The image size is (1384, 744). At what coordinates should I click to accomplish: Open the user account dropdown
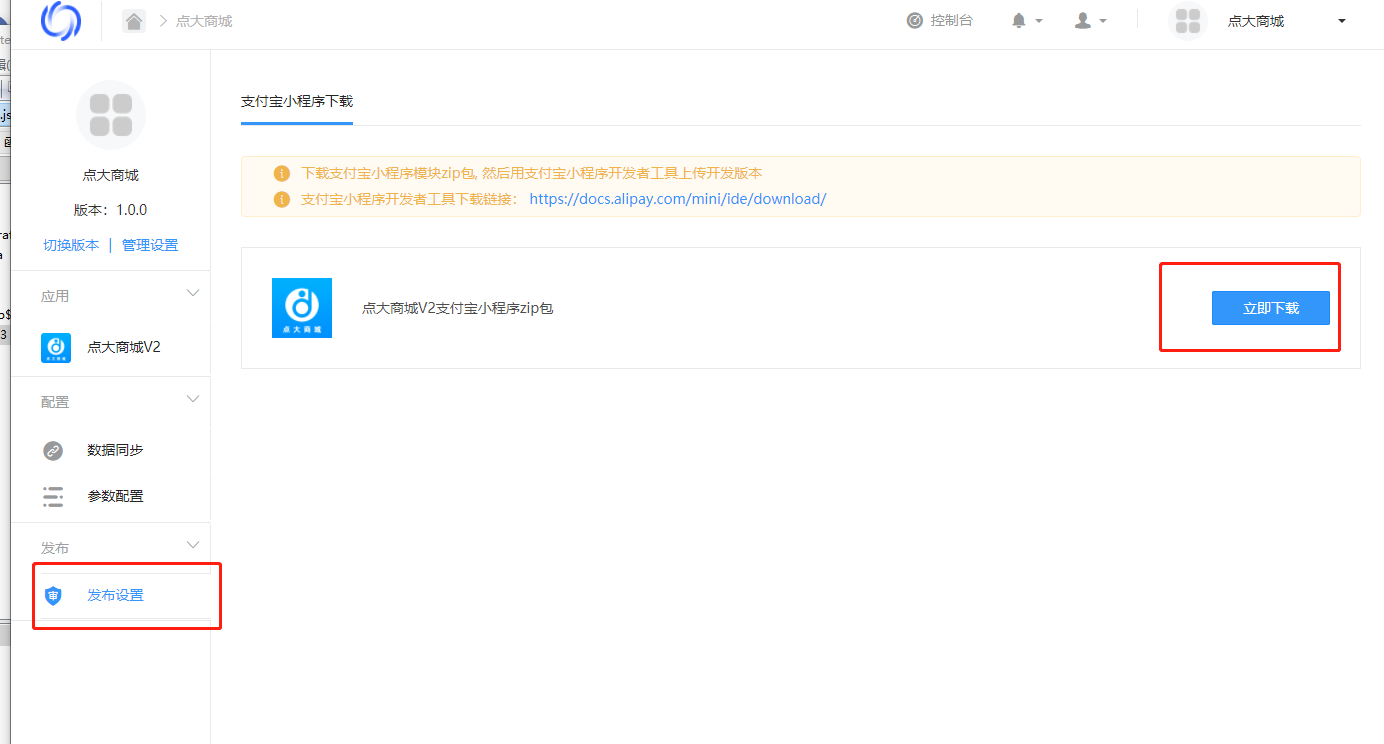click(x=1090, y=20)
